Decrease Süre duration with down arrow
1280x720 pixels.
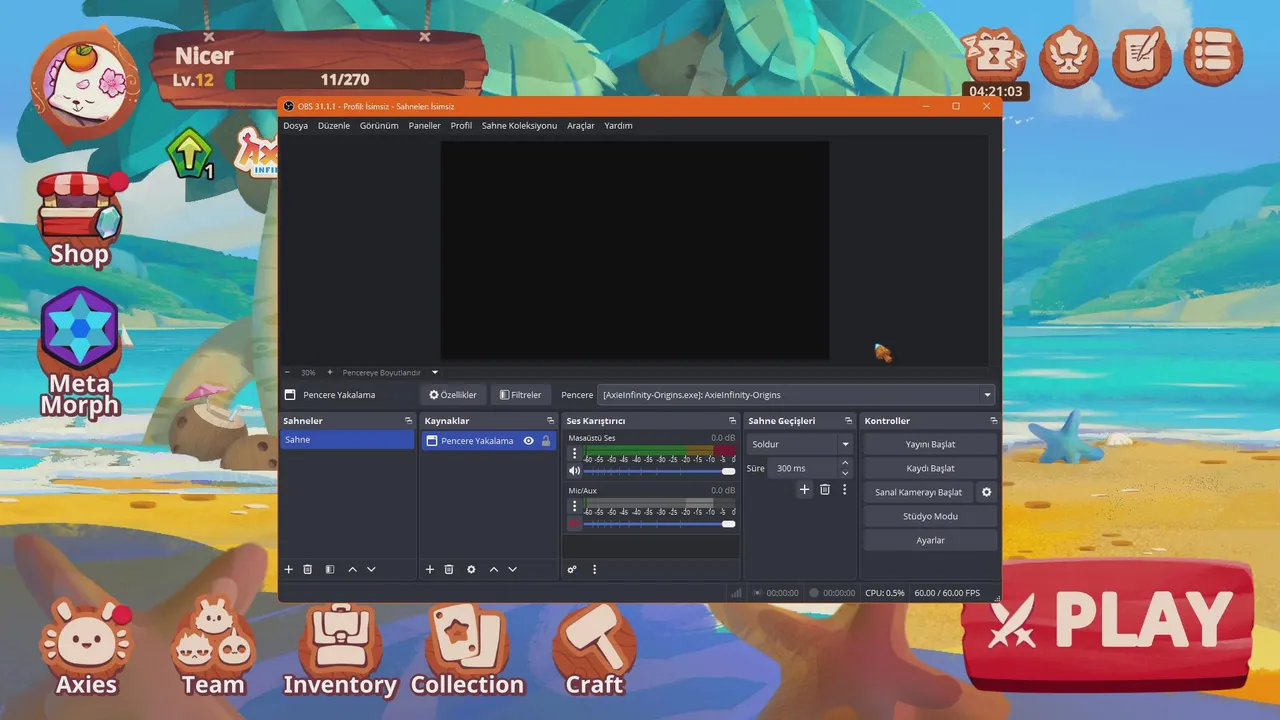click(845, 473)
